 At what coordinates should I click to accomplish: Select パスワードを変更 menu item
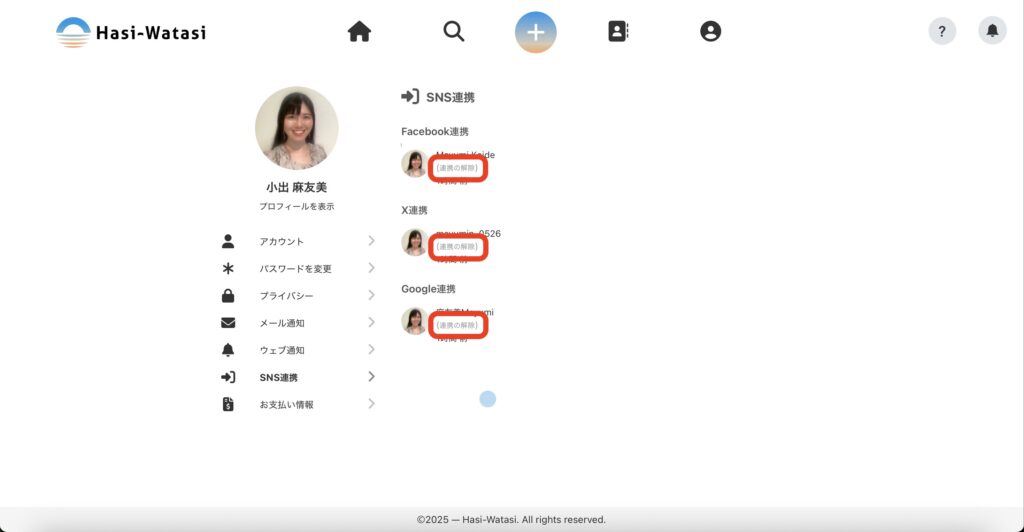[x=295, y=268]
